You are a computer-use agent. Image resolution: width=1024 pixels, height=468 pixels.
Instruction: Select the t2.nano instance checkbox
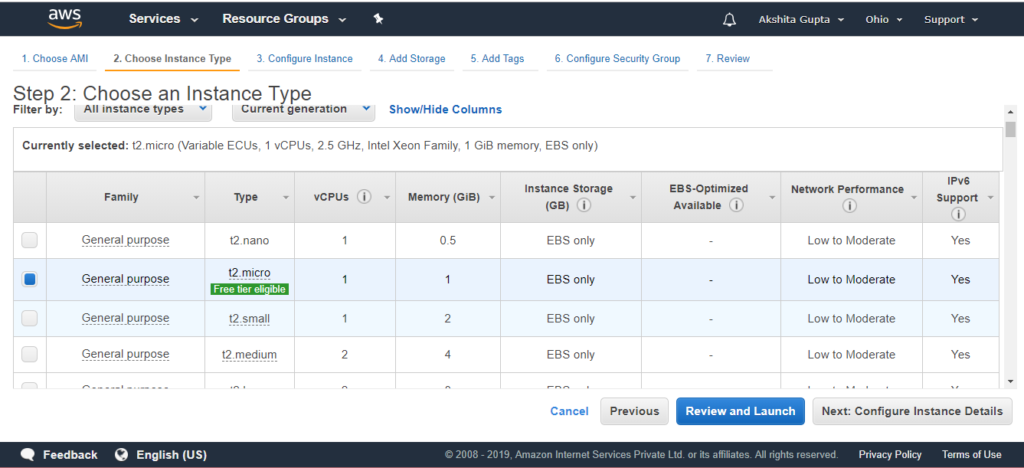click(29, 240)
